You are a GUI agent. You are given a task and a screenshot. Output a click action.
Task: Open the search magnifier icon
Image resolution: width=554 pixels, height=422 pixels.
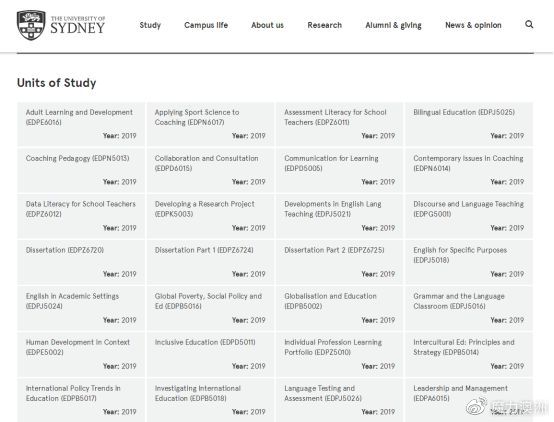[529, 24]
